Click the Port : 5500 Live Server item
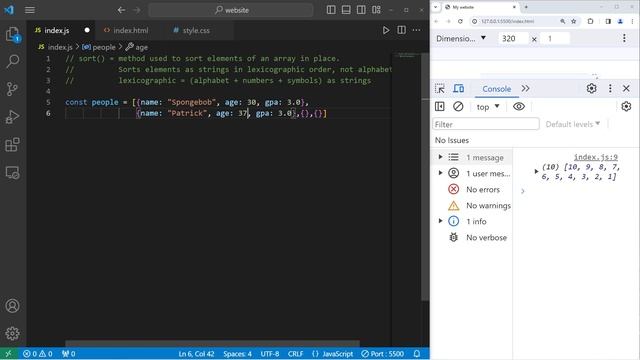Screen dimensions: 640x360 coord(383,353)
